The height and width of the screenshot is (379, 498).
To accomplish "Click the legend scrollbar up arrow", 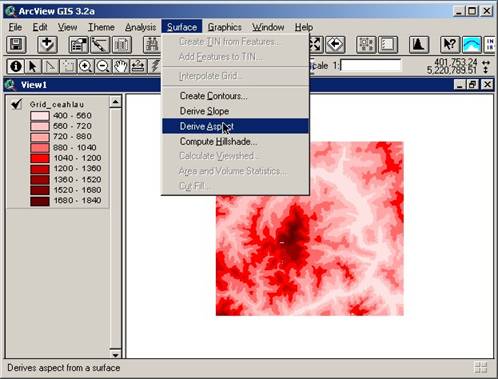I will [115, 101].
